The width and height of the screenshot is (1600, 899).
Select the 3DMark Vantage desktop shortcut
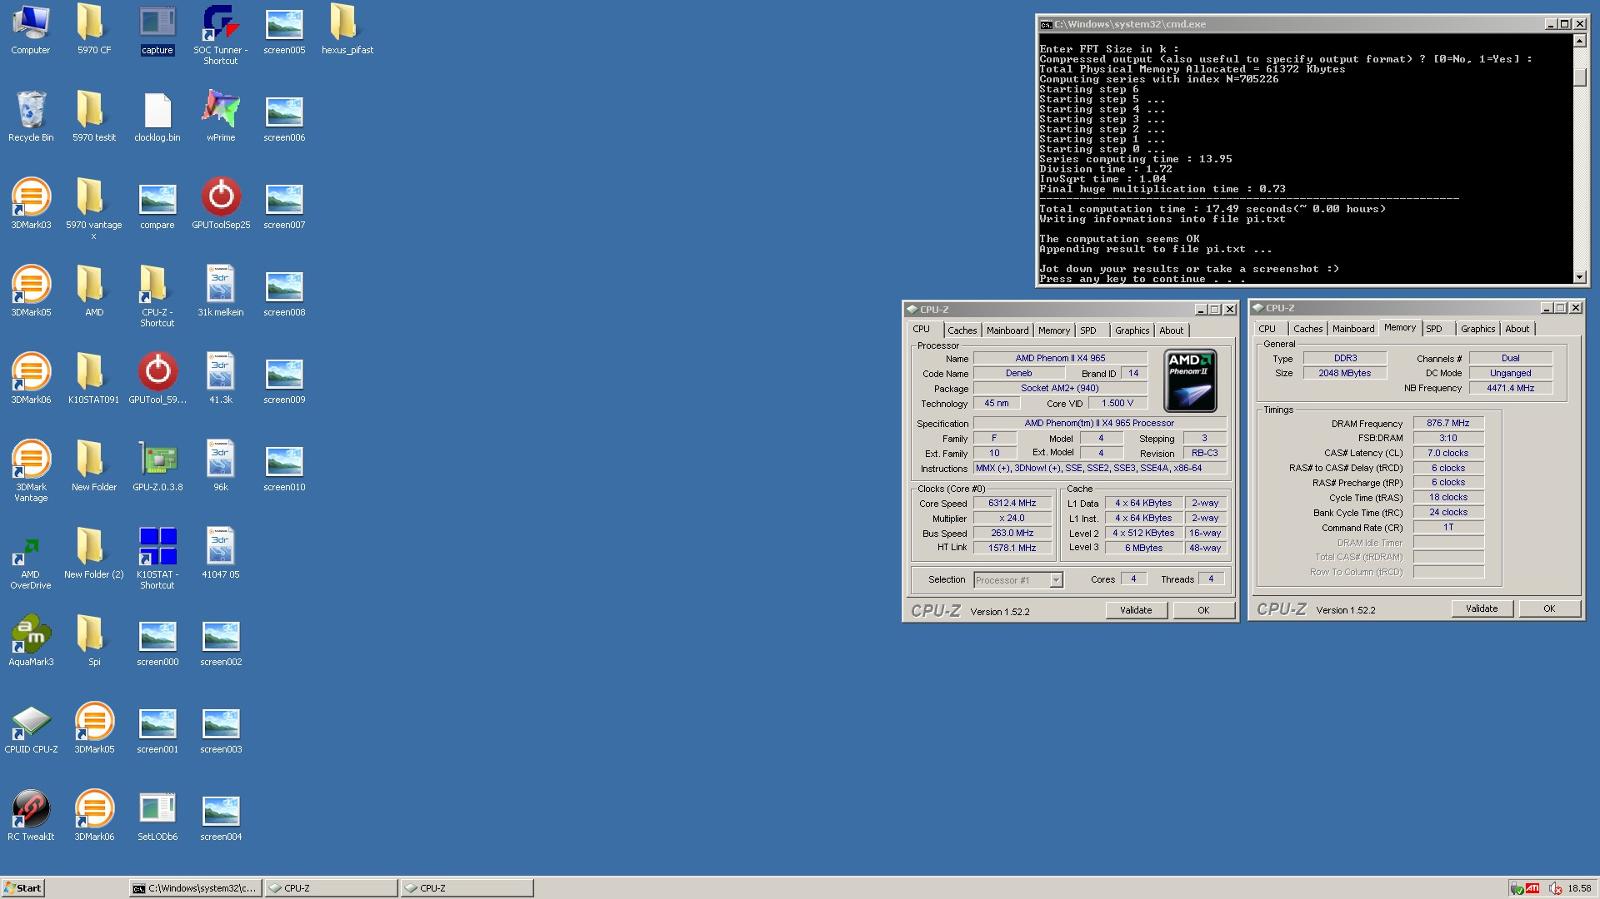[30, 471]
